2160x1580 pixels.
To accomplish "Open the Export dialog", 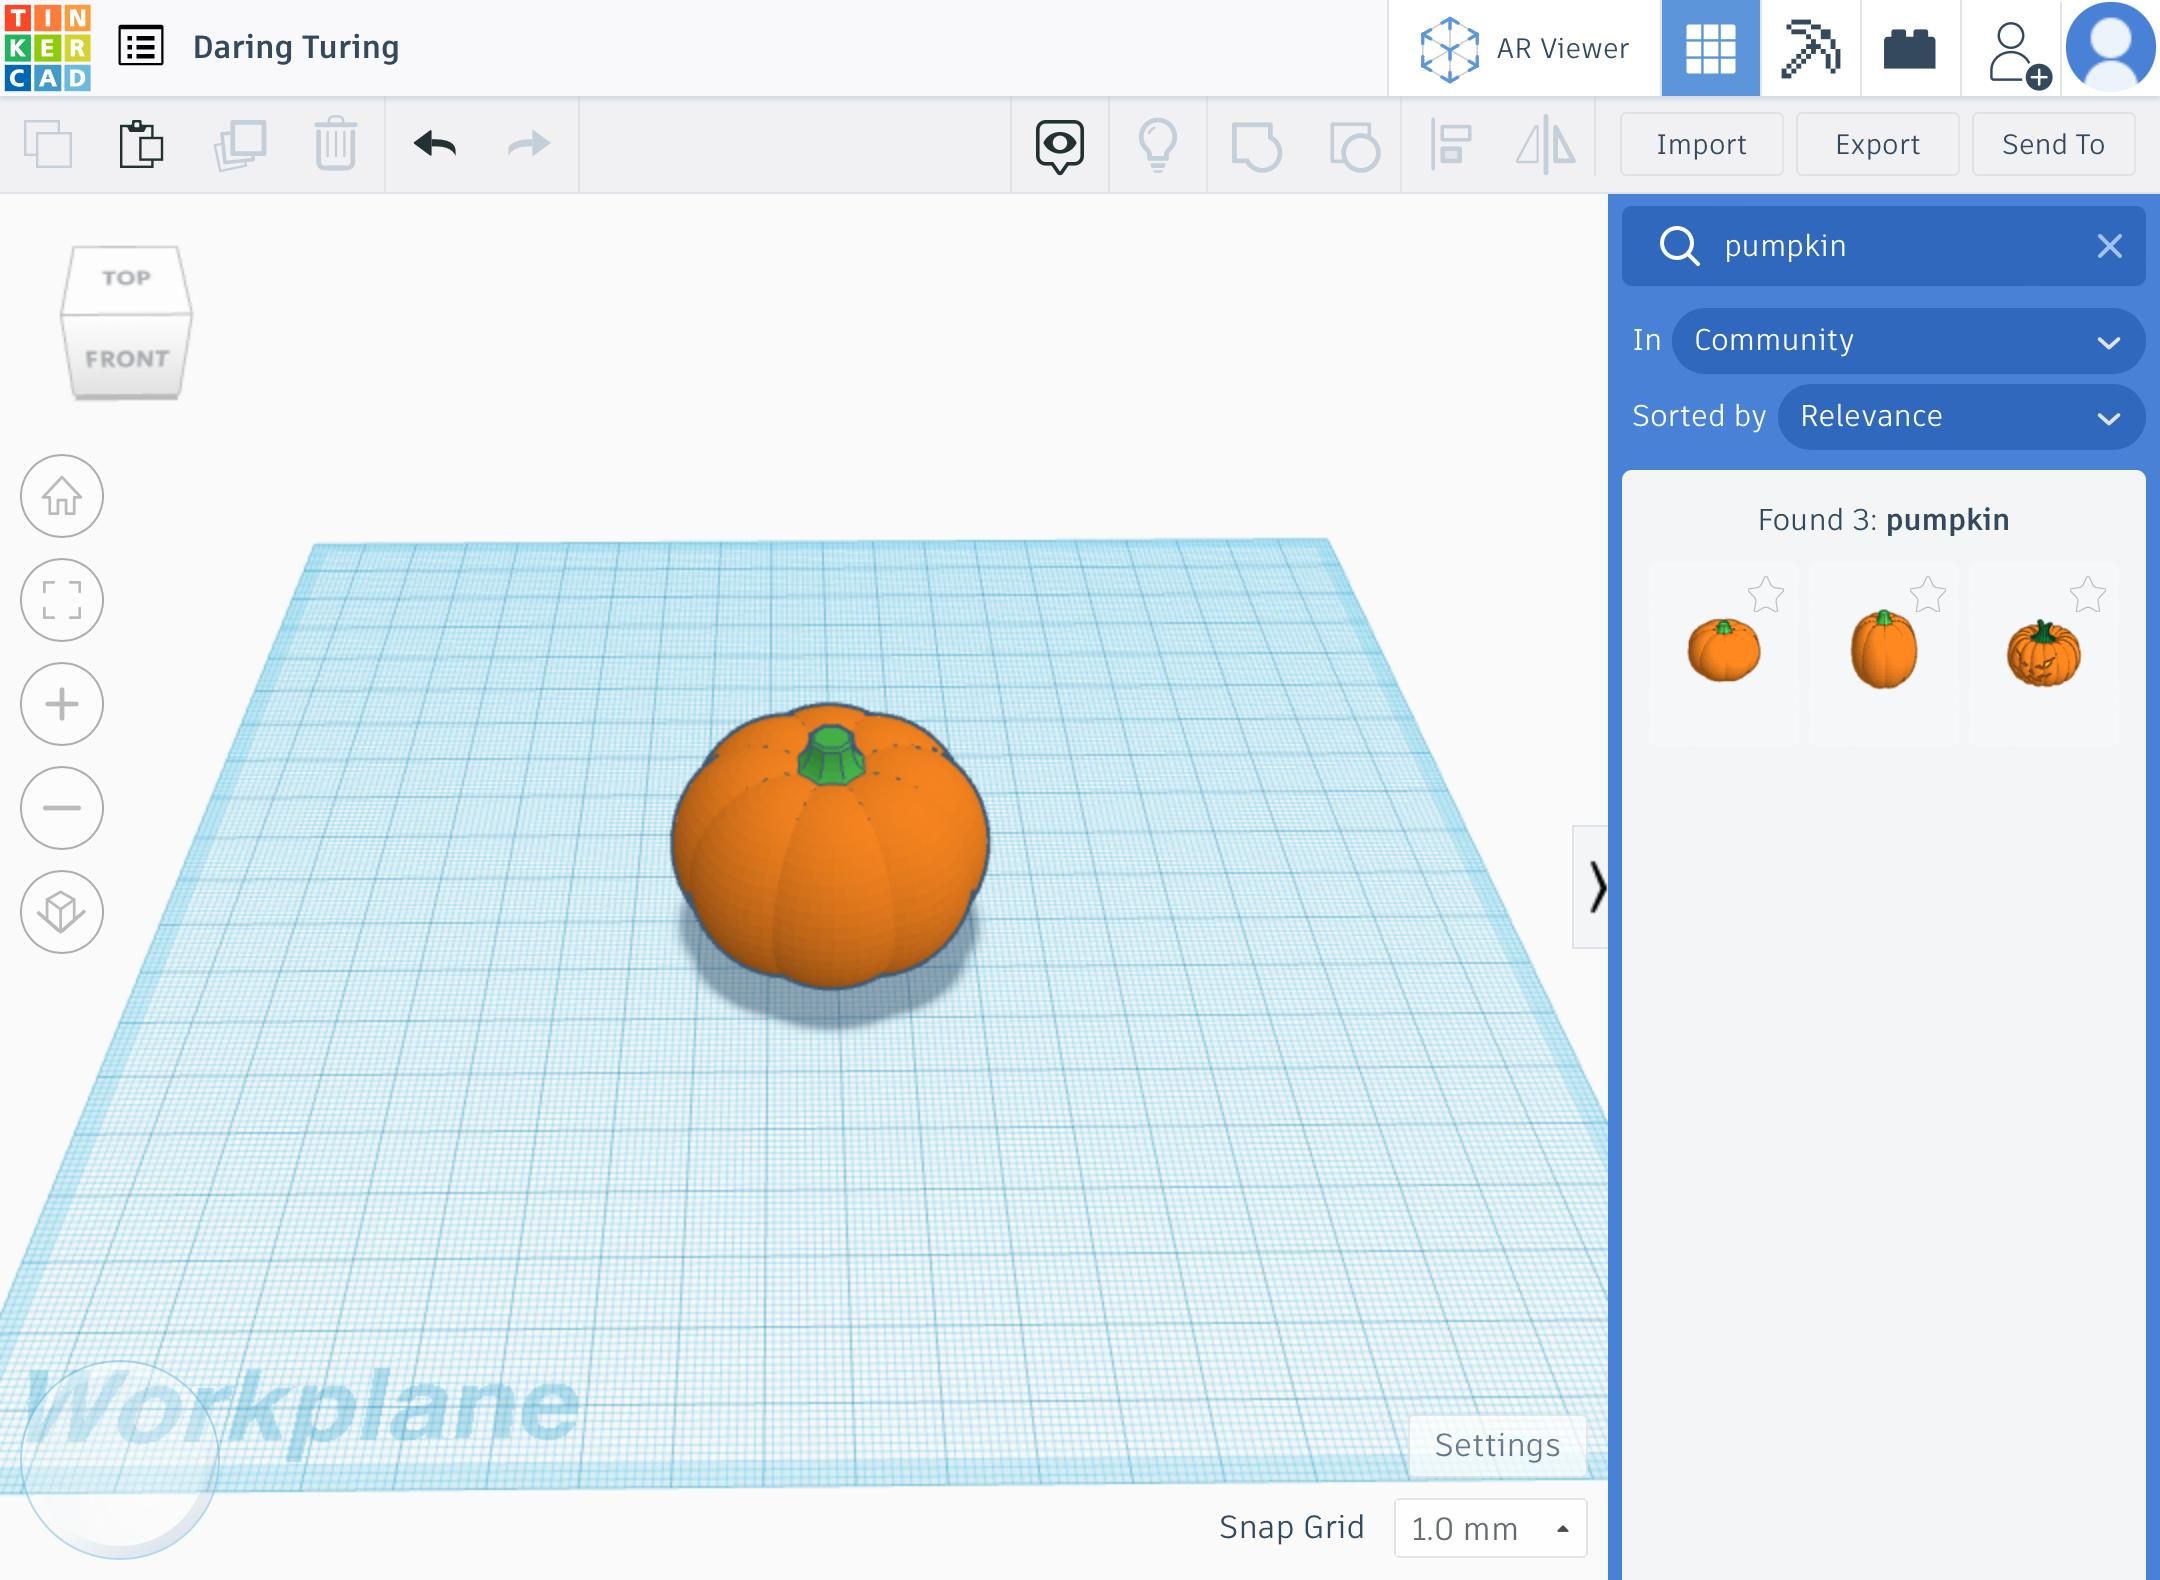I will [1876, 145].
